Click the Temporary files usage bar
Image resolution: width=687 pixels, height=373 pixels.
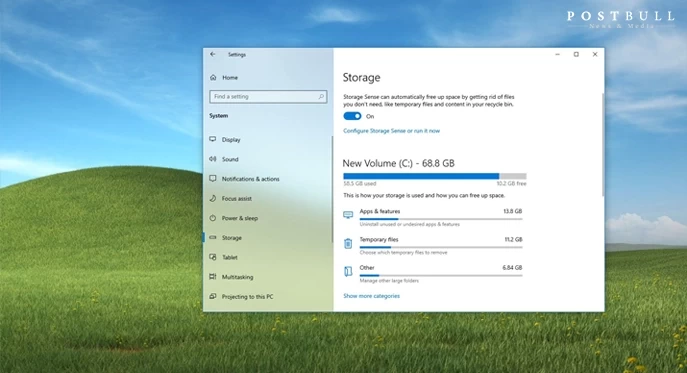pyautogui.click(x=441, y=247)
